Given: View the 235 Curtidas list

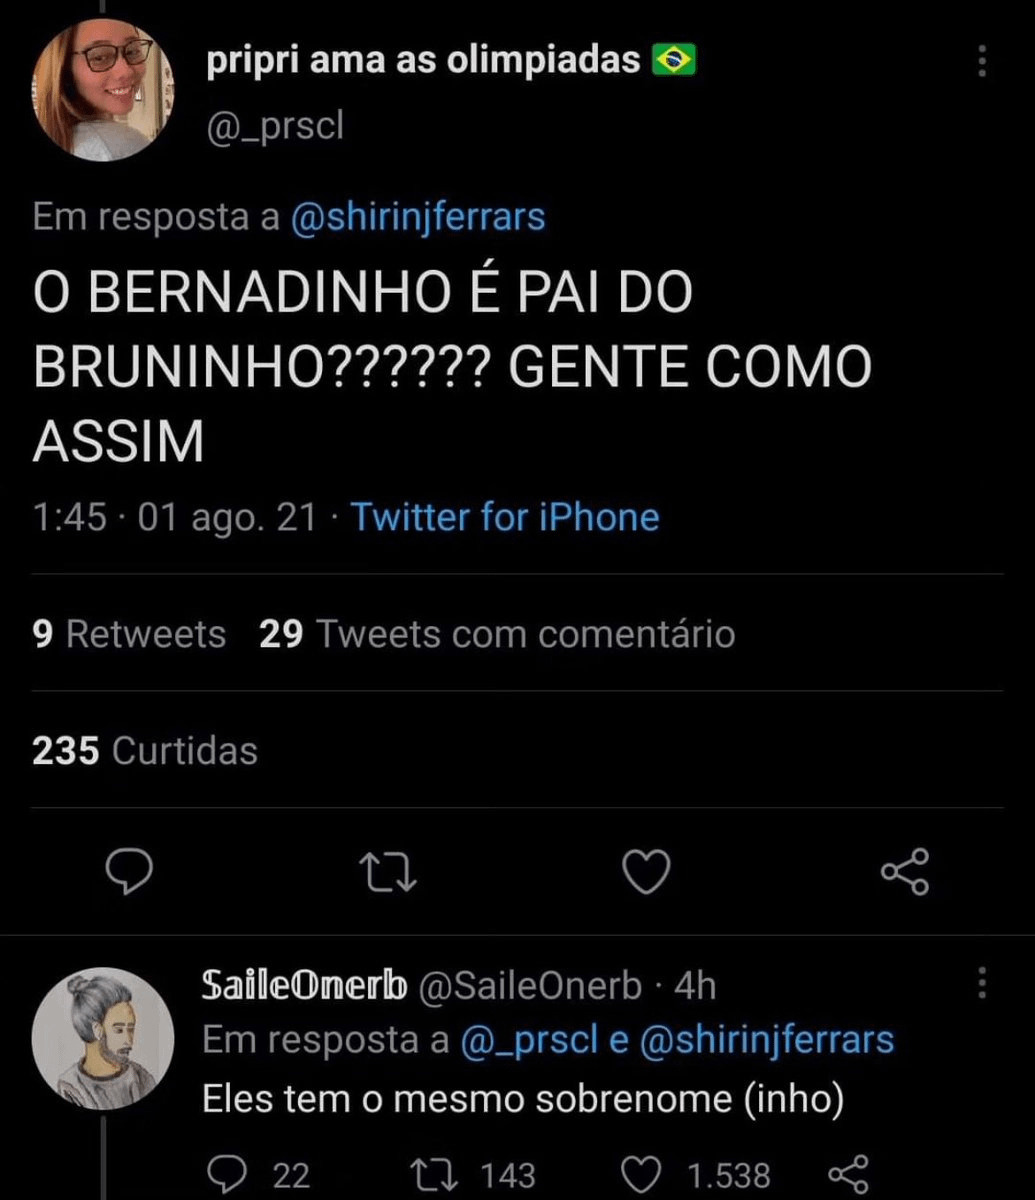Looking at the screenshot, I should pos(145,751).
